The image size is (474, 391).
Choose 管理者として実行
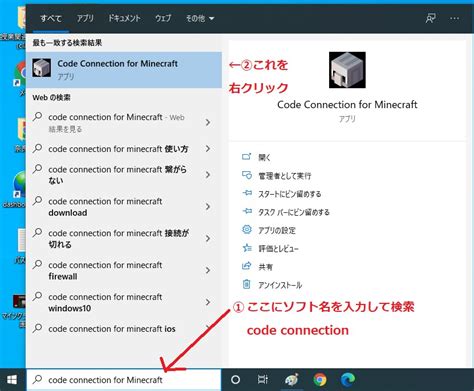pyautogui.click(x=285, y=176)
